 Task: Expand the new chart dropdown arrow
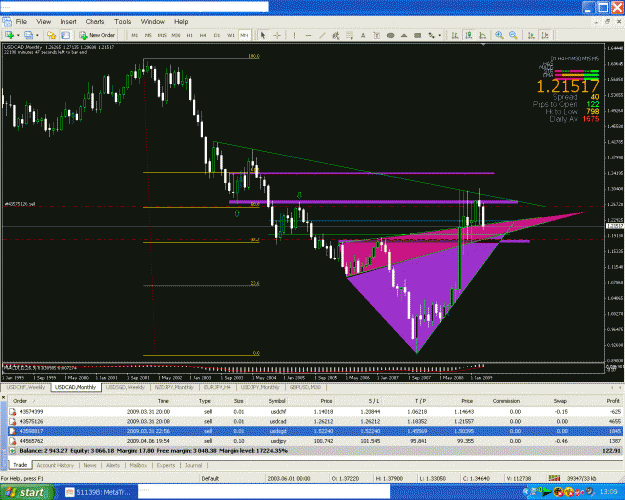[18, 35]
